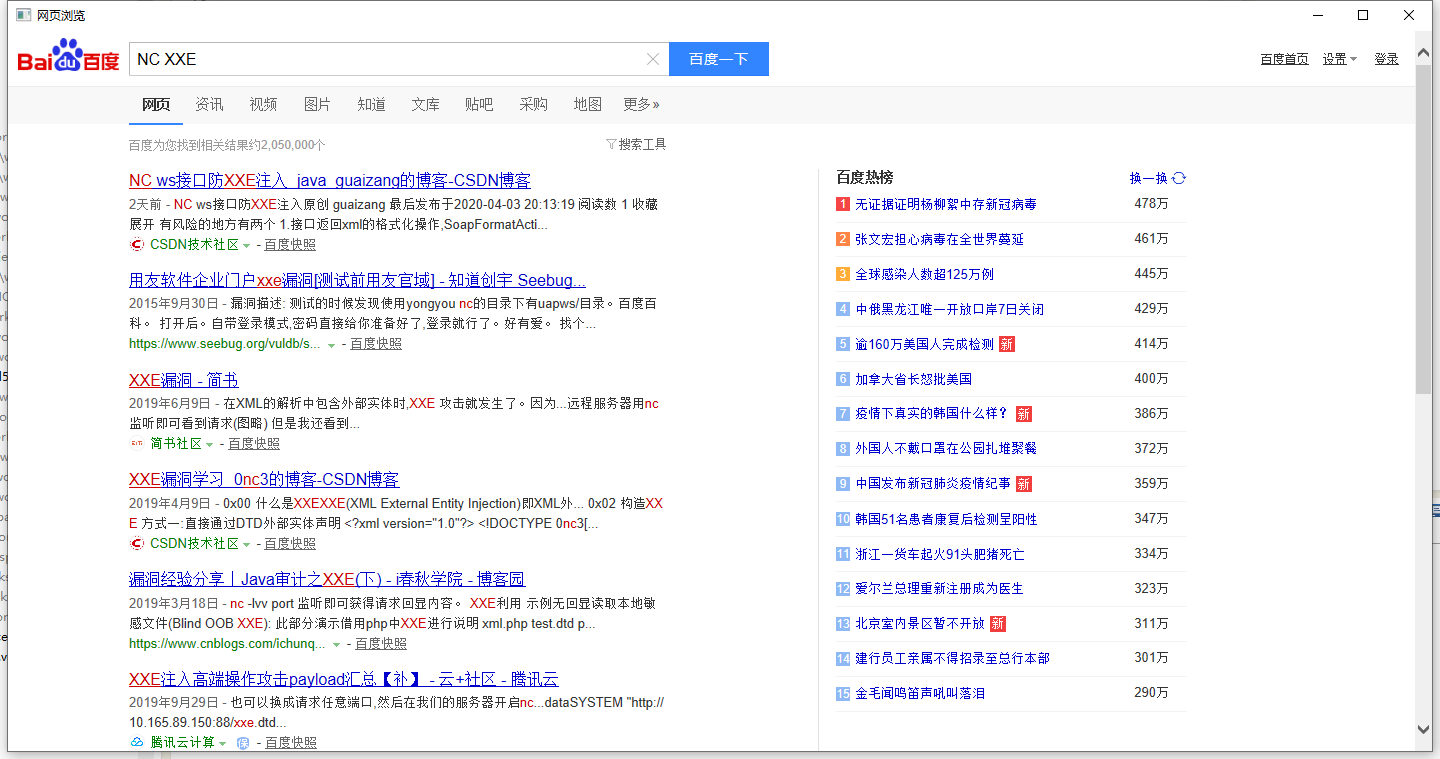Screen dimensions: 1440x759
Task: Open hot topic 全球感染人数超125万例
Action: pyautogui.click(x=925, y=274)
